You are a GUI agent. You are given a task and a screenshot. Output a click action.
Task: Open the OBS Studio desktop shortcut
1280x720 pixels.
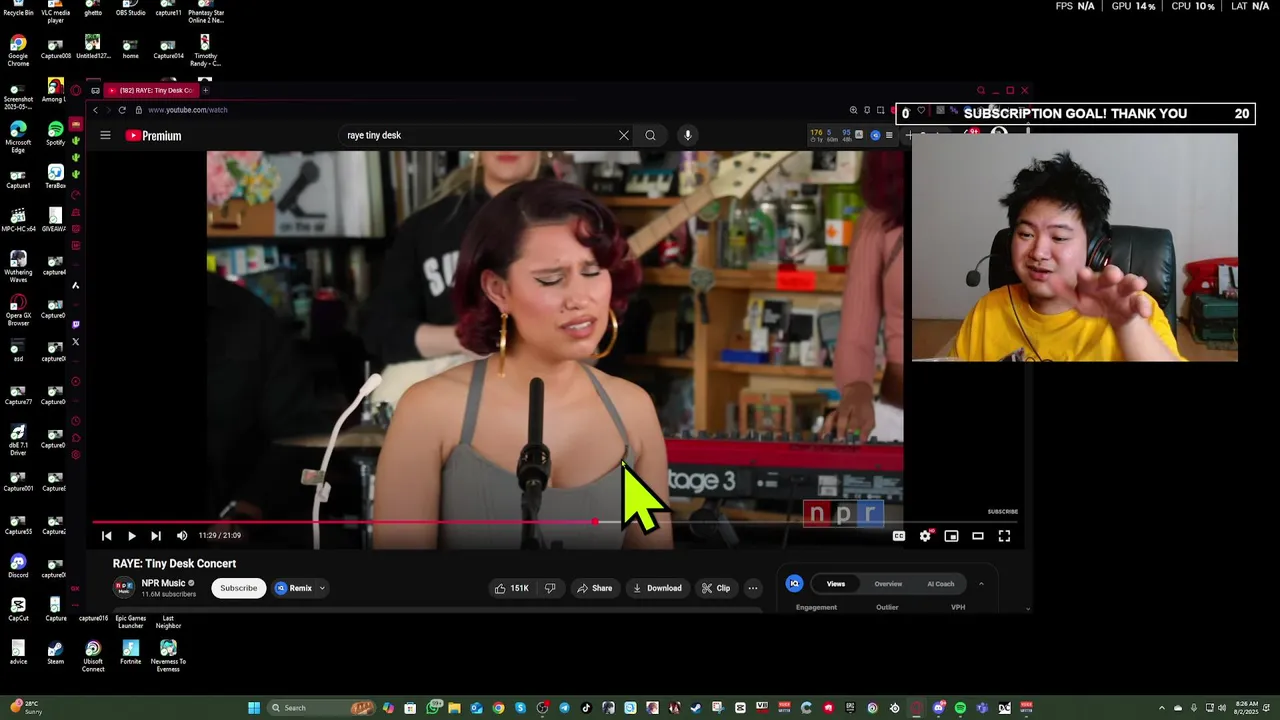pos(130,9)
